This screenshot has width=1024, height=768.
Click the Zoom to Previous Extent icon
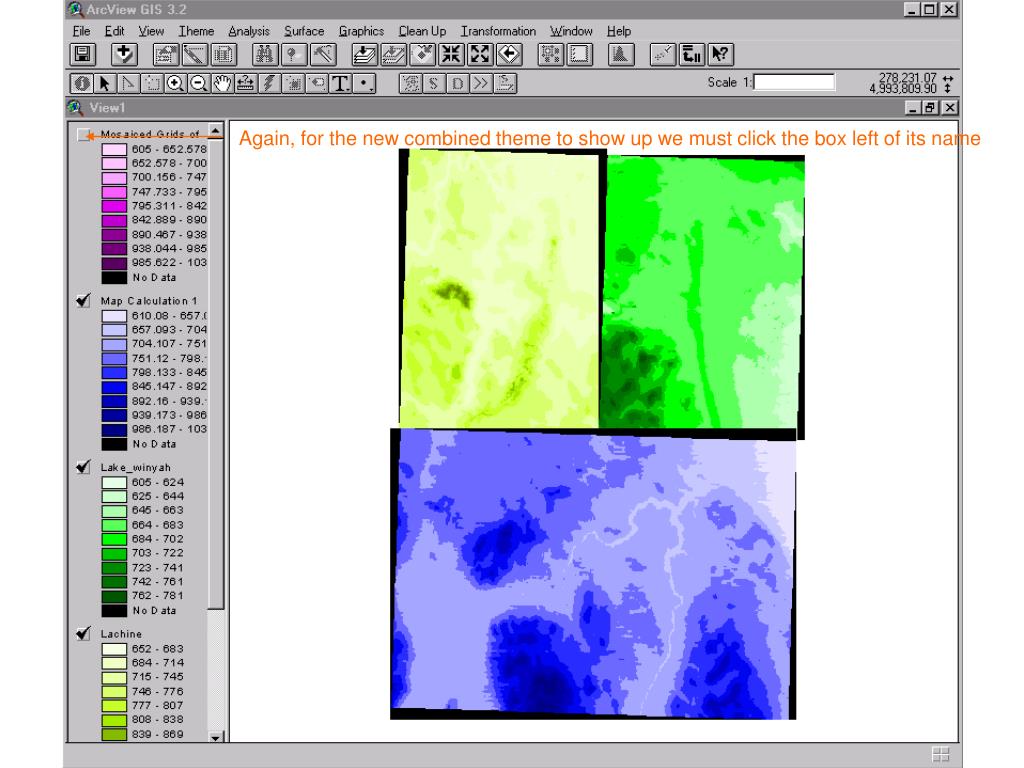pyautogui.click(x=509, y=54)
